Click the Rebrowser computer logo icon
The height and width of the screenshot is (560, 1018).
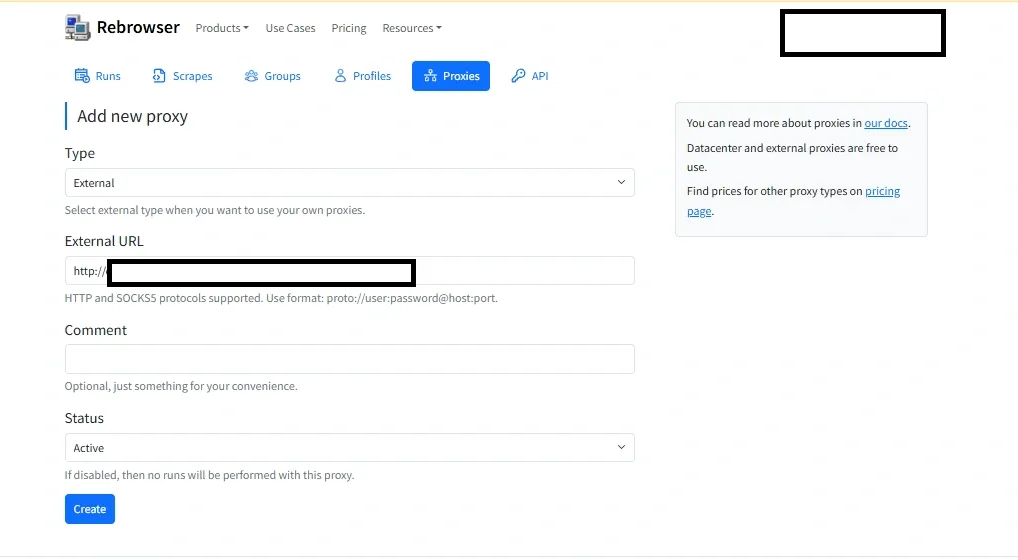coord(77,27)
